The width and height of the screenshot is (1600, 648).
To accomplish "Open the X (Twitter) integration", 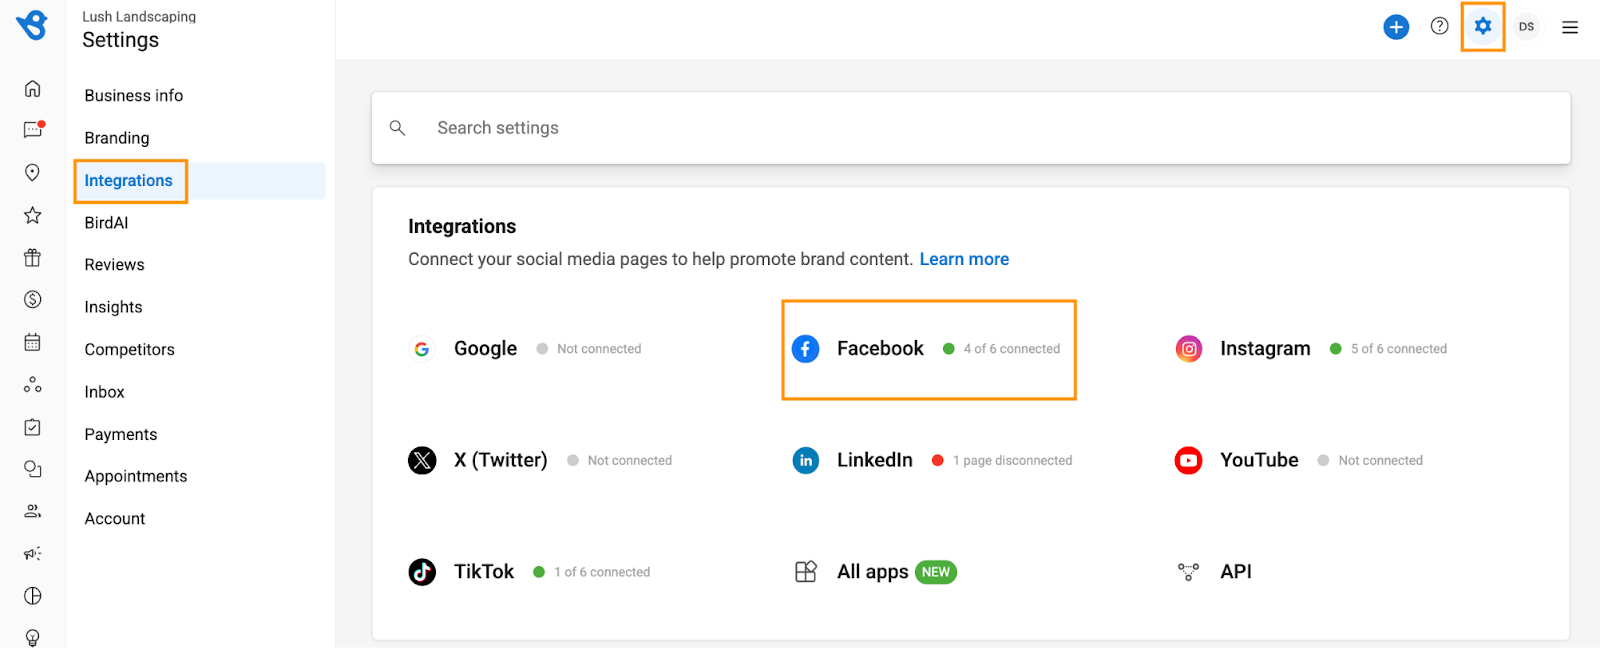I will pos(540,460).
